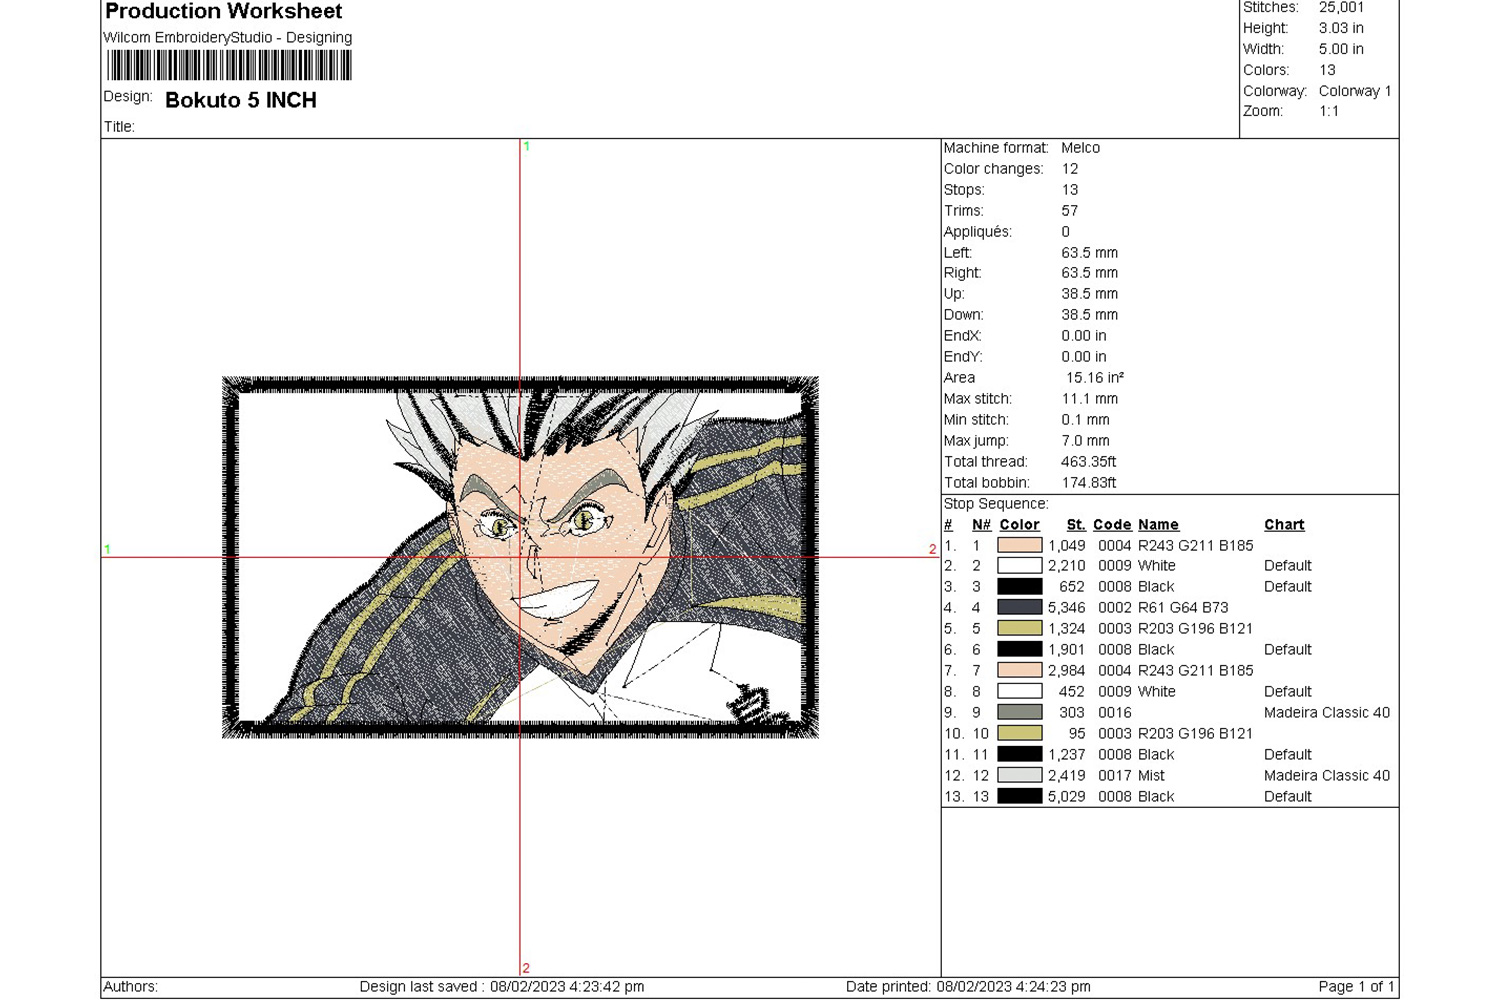The image size is (1502, 1000).
Task: Click the olive-gold swatch in stop row 5
Action: click(x=1019, y=629)
